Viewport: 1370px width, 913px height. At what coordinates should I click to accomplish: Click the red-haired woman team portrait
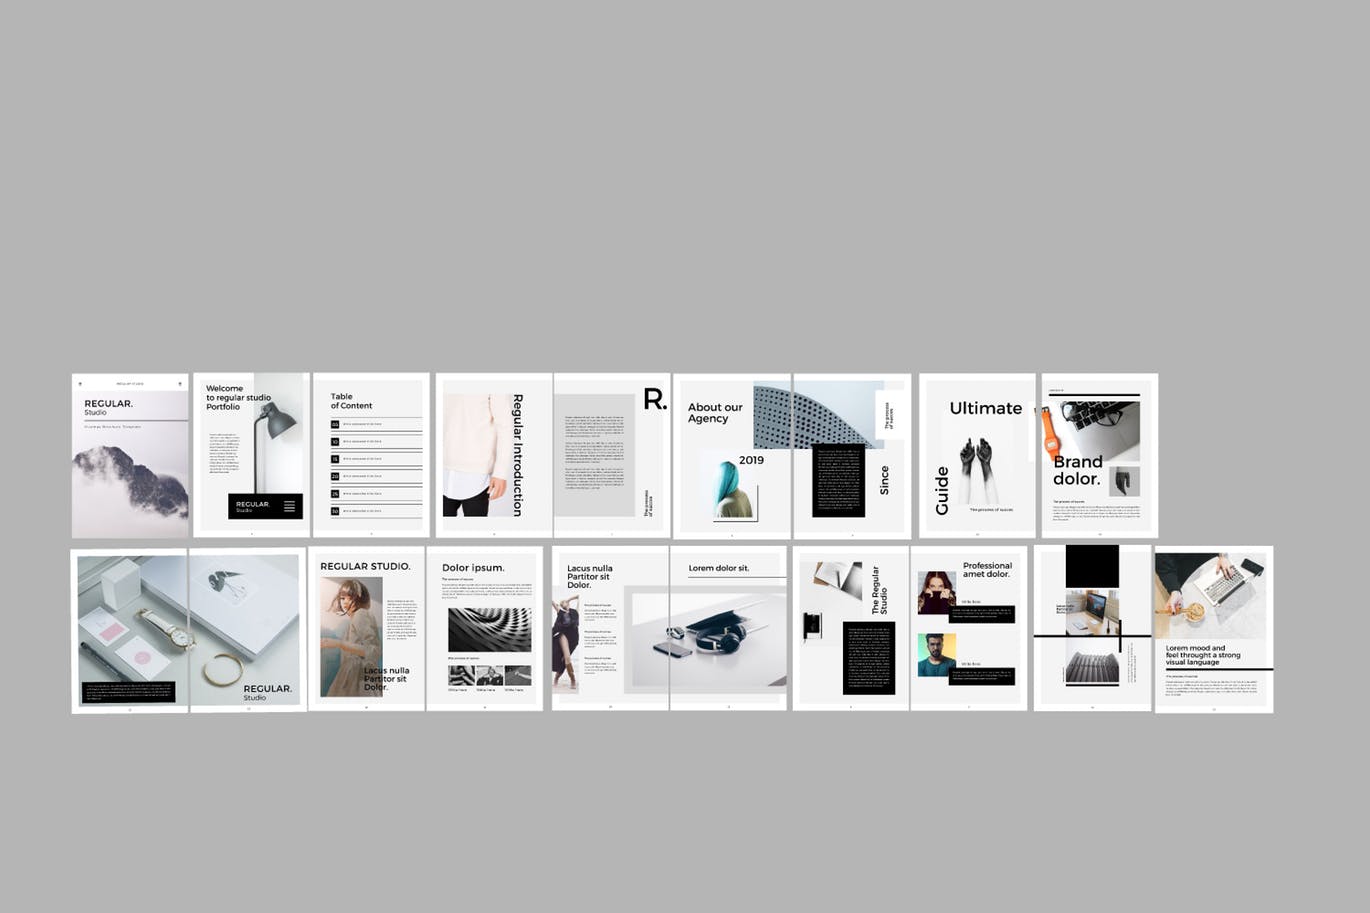[x=936, y=592]
